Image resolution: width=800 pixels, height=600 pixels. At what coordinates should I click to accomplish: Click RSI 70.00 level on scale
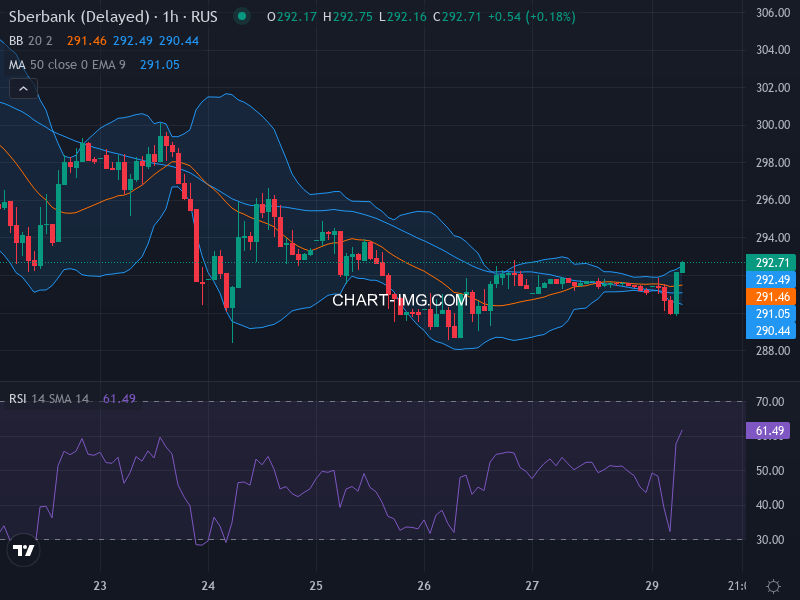[x=771, y=402]
